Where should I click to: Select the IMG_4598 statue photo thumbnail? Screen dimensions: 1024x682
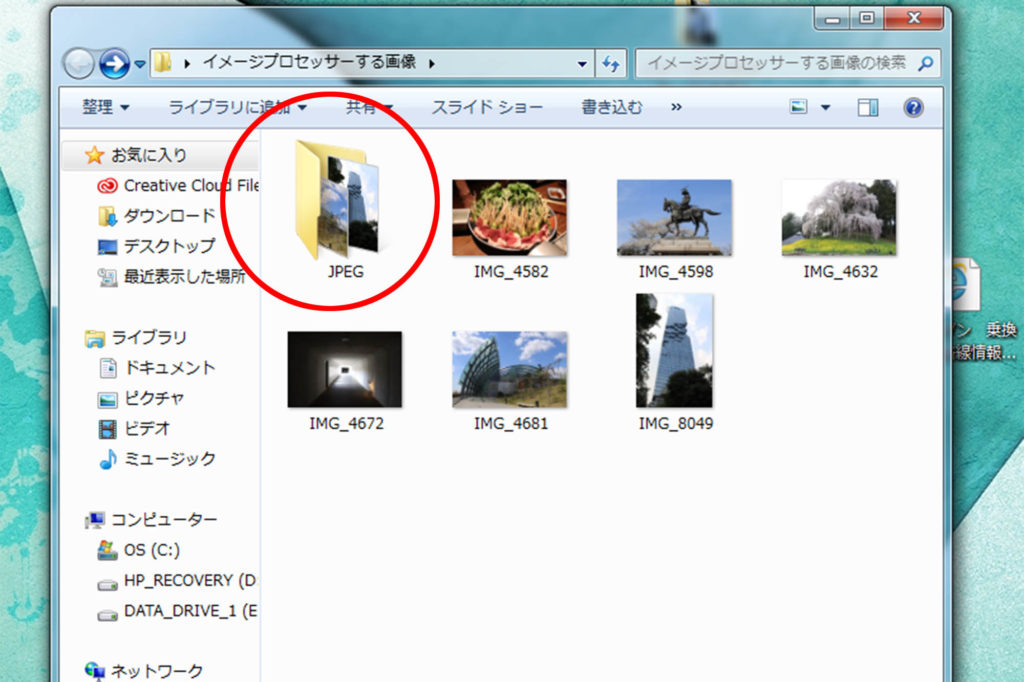[x=675, y=218]
